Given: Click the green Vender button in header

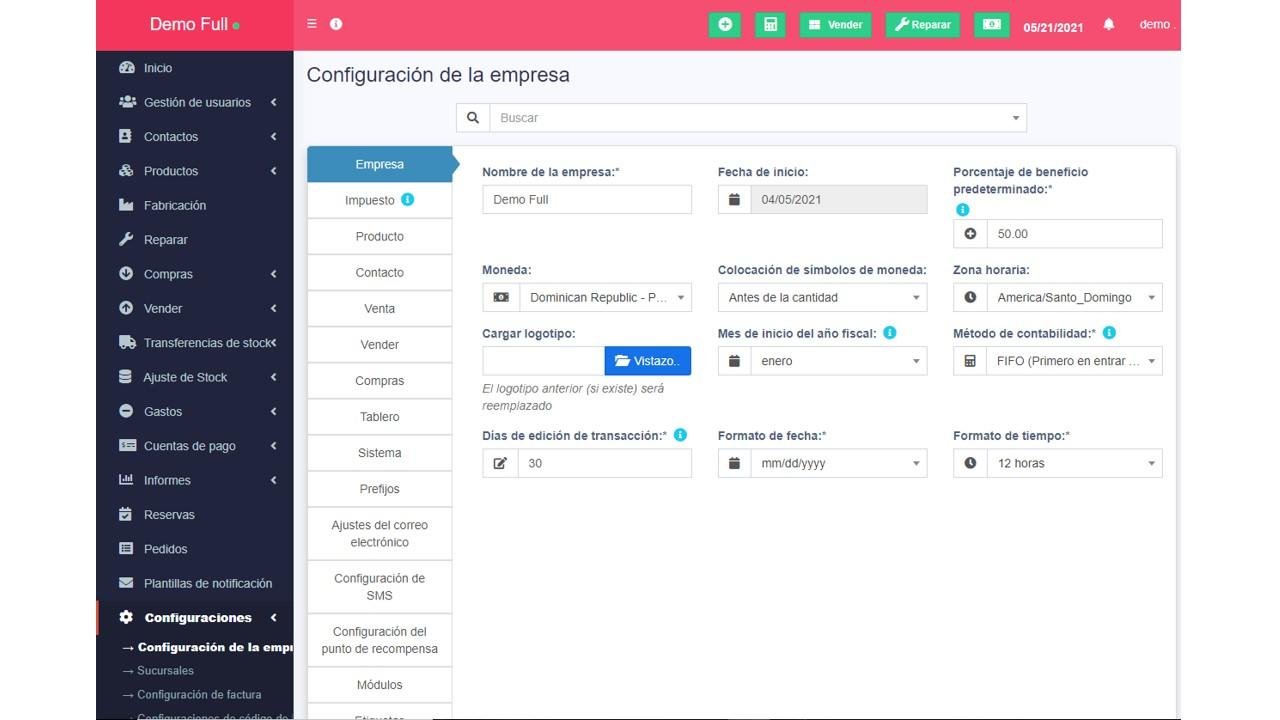Looking at the screenshot, I should click(x=836, y=25).
